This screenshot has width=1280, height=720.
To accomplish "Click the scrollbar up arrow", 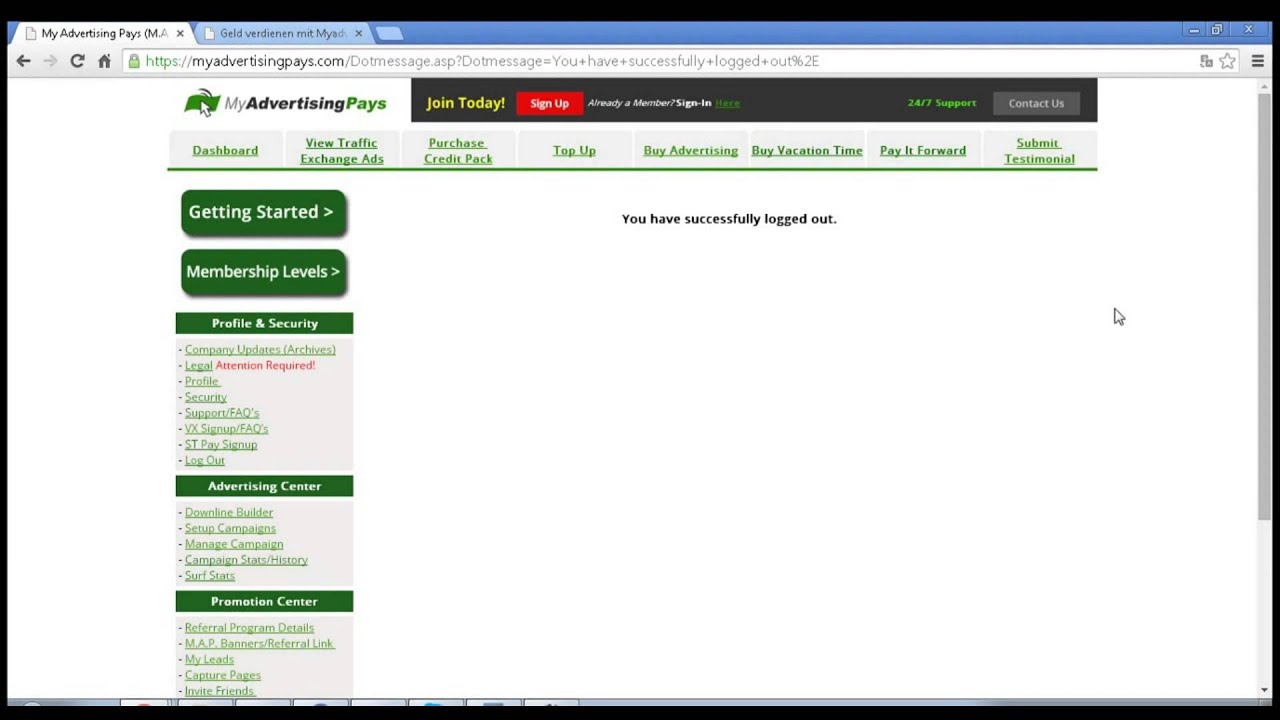I will pos(1264,86).
